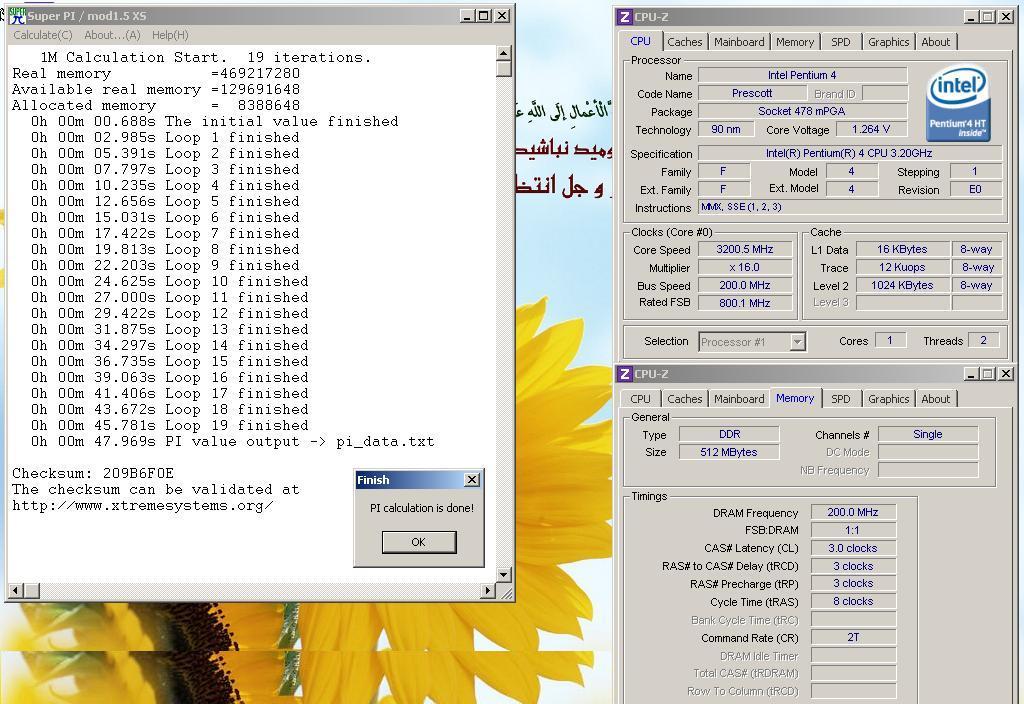Click the upper CPU-Z window Z logo icon
Image resolution: width=1024 pixels, height=704 pixels.
click(x=625, y=17)
